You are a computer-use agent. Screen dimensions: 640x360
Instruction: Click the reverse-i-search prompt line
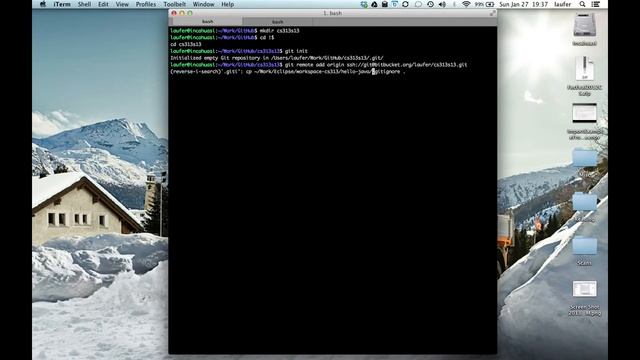(x=288, y=71)
